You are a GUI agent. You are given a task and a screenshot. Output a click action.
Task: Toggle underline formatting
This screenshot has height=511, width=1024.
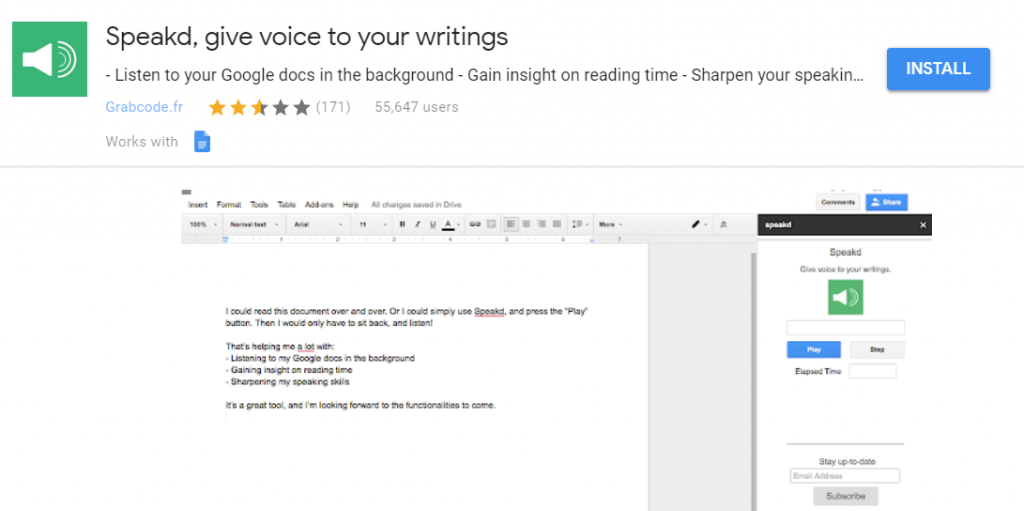point(432,224)
